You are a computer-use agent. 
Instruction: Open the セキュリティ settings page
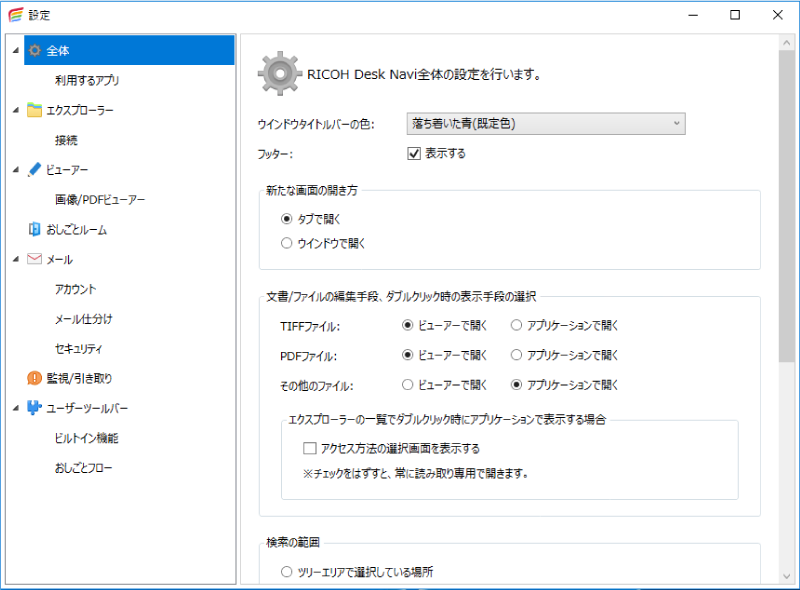coord(79,348)
